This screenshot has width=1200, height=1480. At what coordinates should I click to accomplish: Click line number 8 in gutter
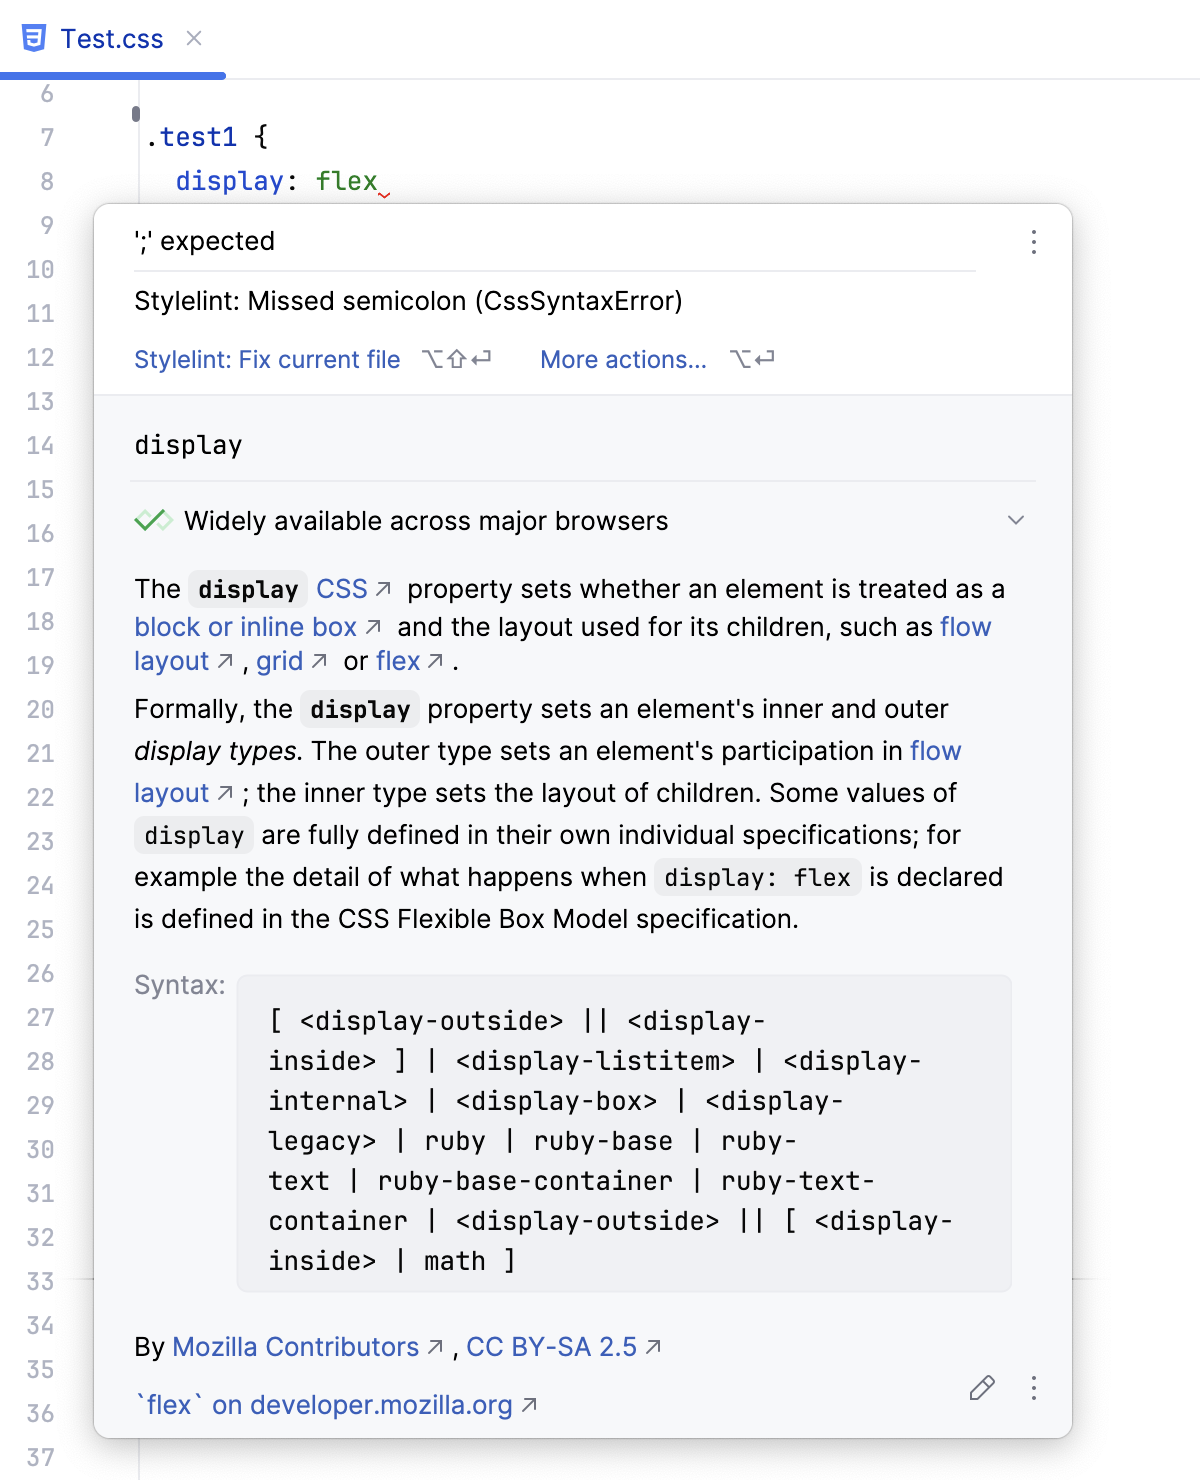pyautogui.click(x=47, y=181)
